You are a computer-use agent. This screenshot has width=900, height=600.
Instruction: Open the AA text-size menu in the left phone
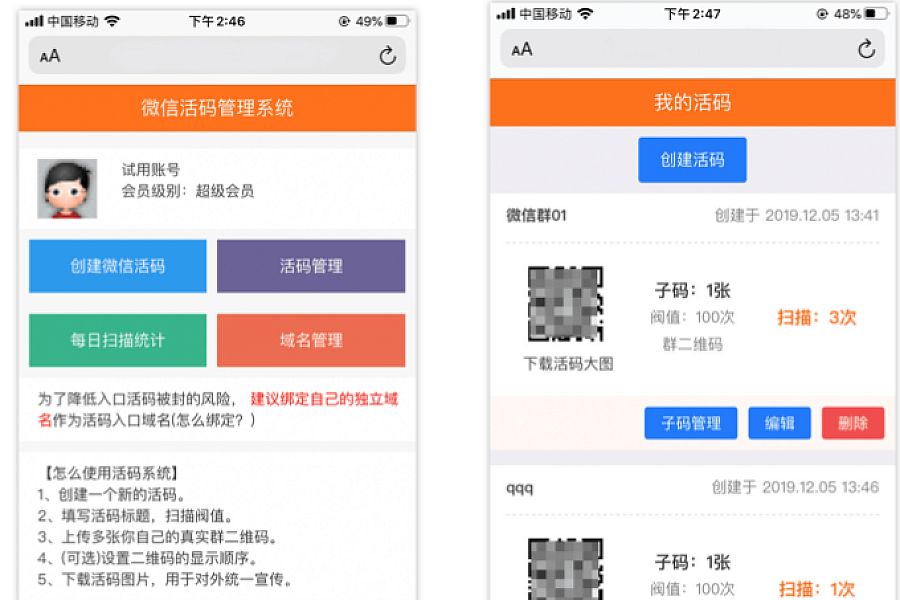[50, 56]
